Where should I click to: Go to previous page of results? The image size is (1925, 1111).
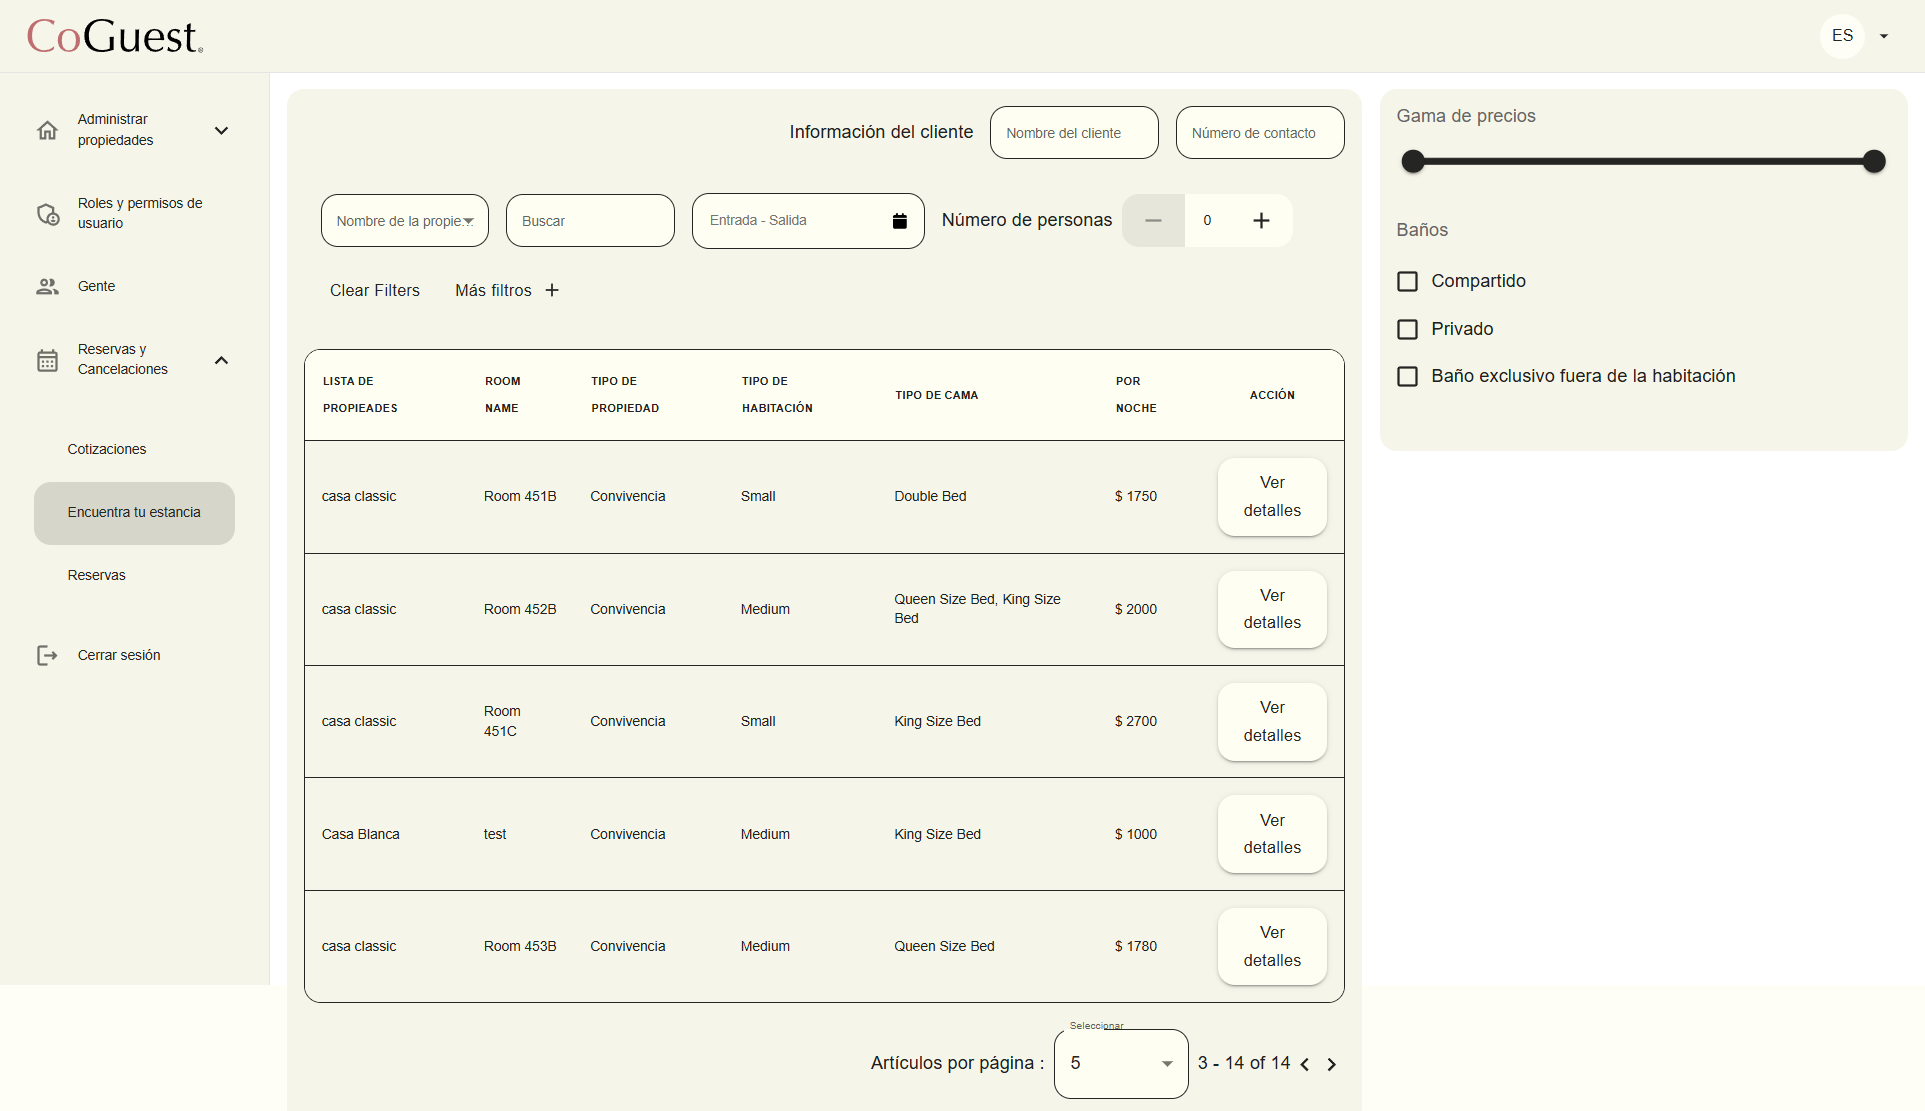1305,1065
